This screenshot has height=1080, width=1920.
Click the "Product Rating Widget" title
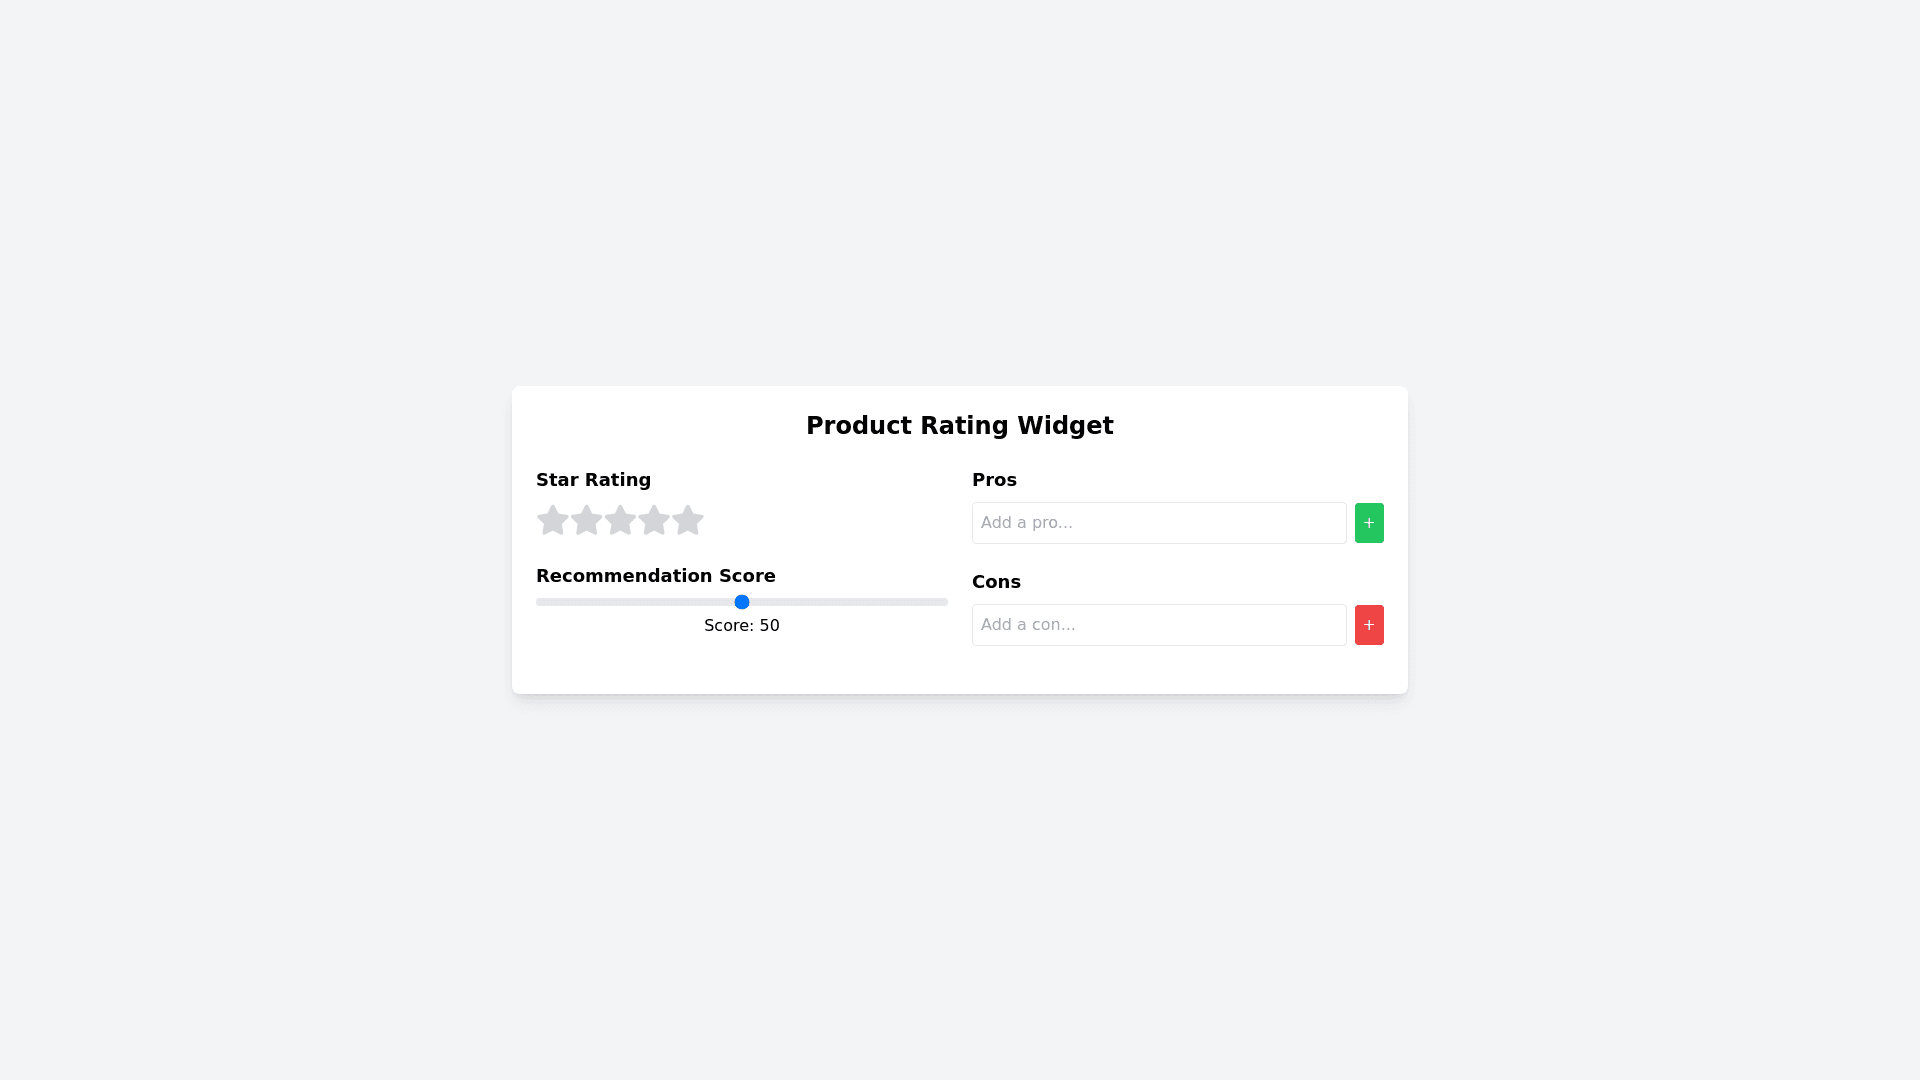(960, 426)
